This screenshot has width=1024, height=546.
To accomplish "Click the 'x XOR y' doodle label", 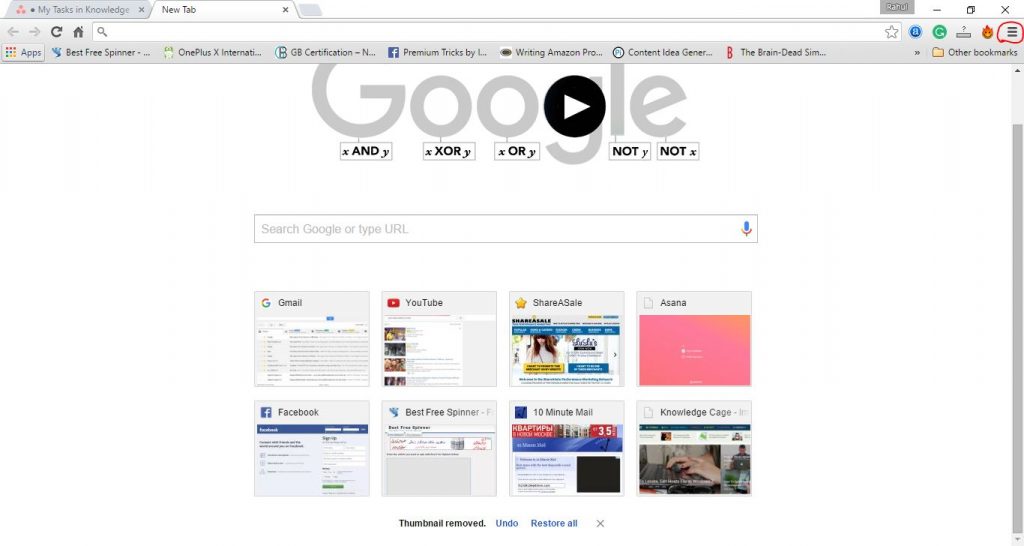I will coord(449,152).
